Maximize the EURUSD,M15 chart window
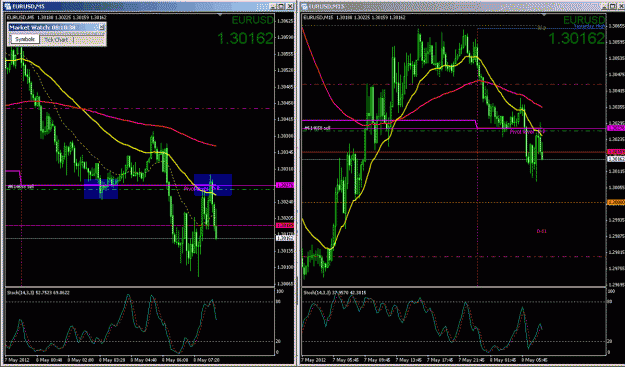 tap(613, 6)
